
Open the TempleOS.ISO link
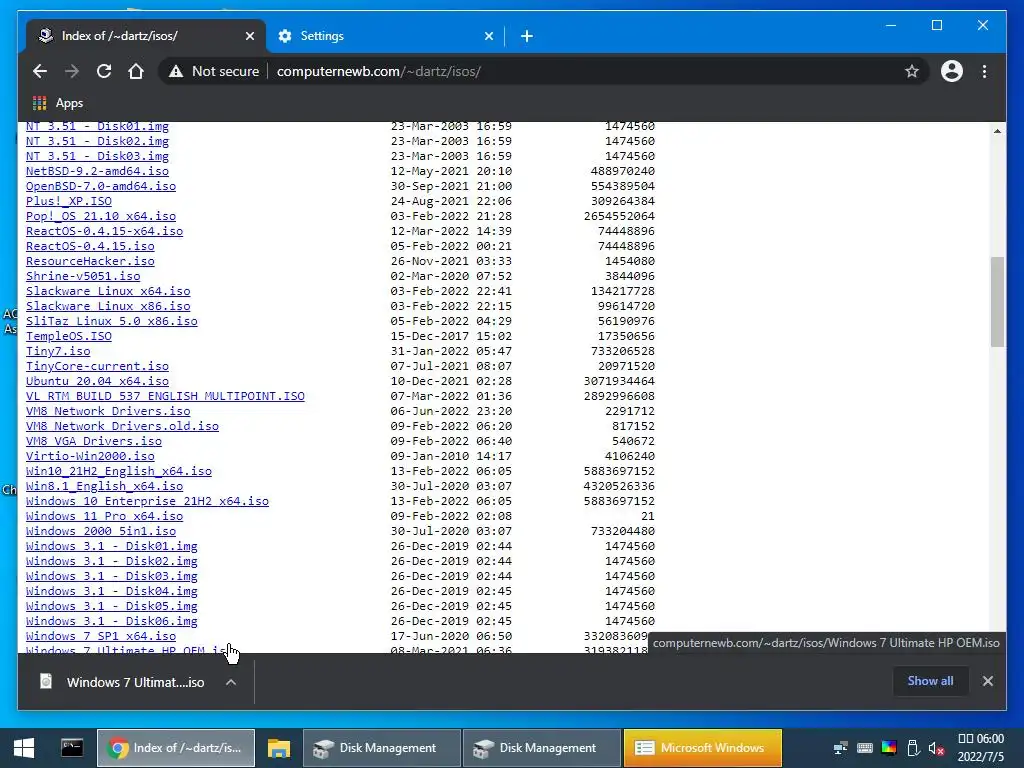[69, 336]
